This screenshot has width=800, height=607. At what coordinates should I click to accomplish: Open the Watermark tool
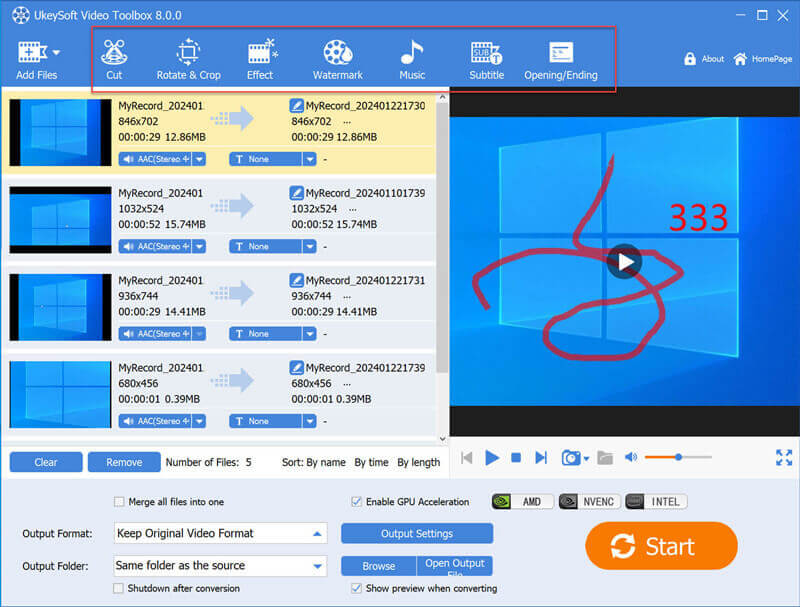[x=338, y=59]
